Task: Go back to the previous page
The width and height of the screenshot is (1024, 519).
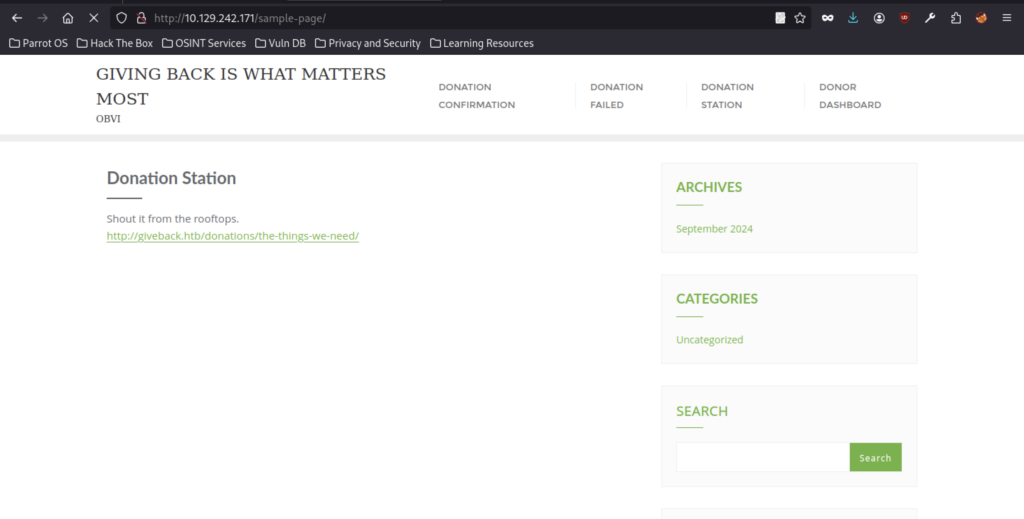Action: (x=17, y=18)
